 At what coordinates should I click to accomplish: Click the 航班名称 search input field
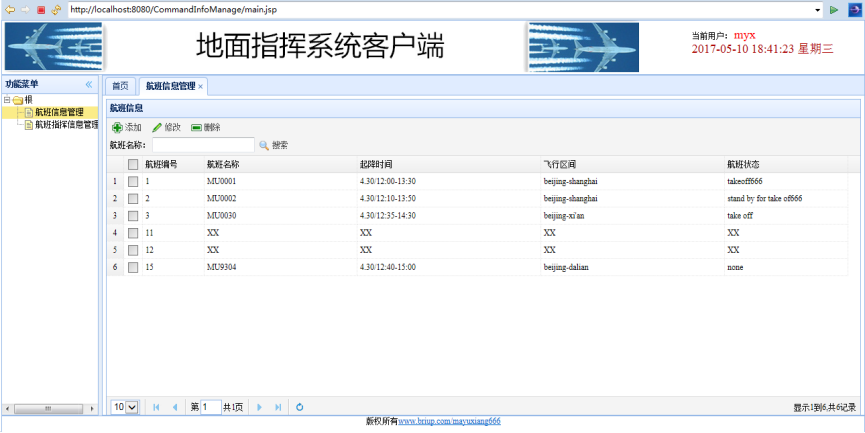[203, 145]
